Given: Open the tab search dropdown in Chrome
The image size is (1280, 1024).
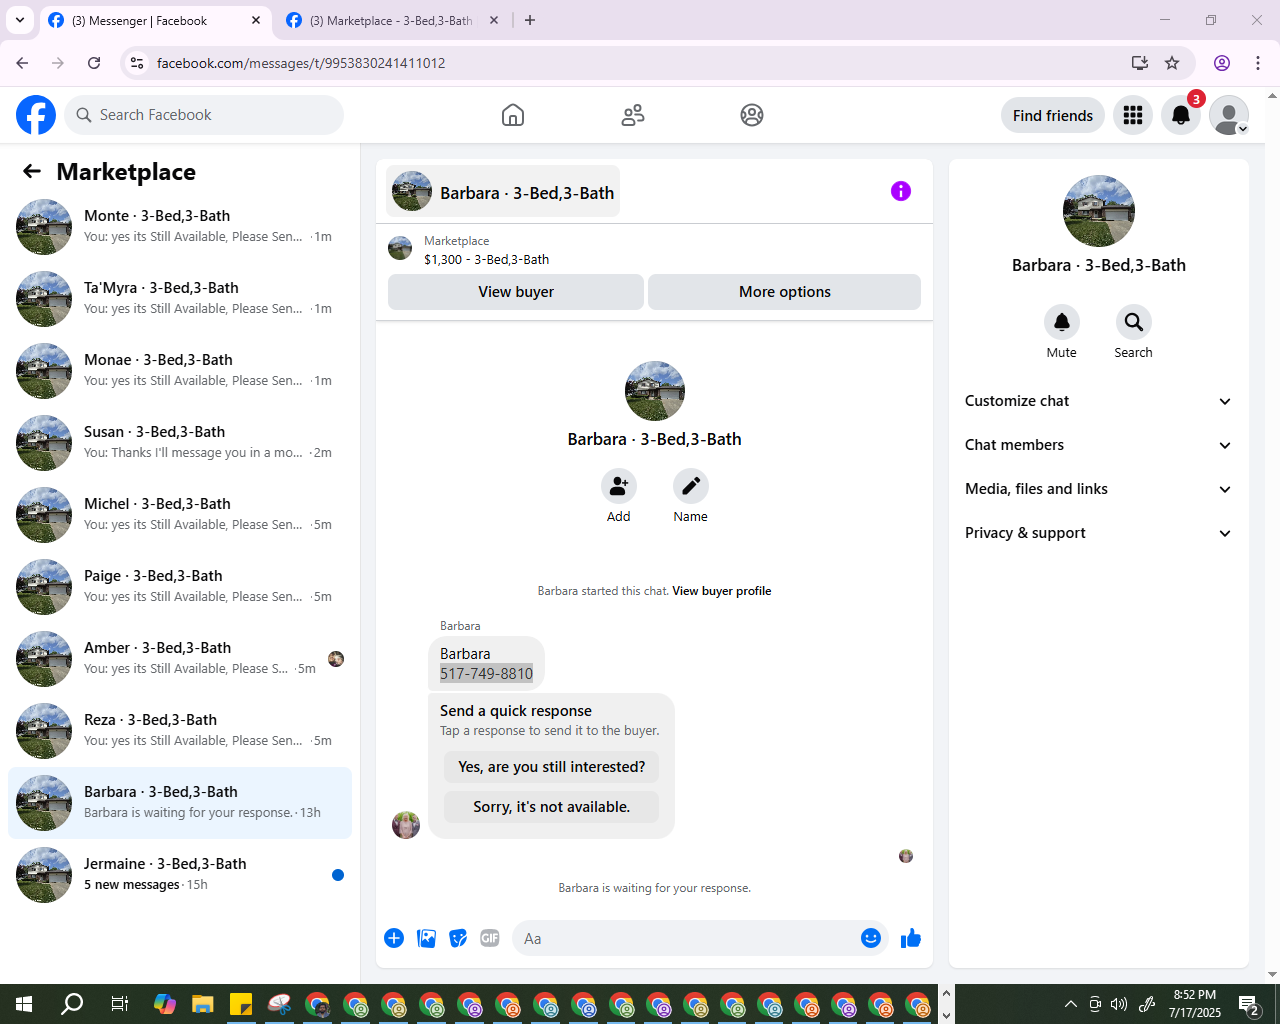Looking at the screenshot, I should [x=20, y=20].
